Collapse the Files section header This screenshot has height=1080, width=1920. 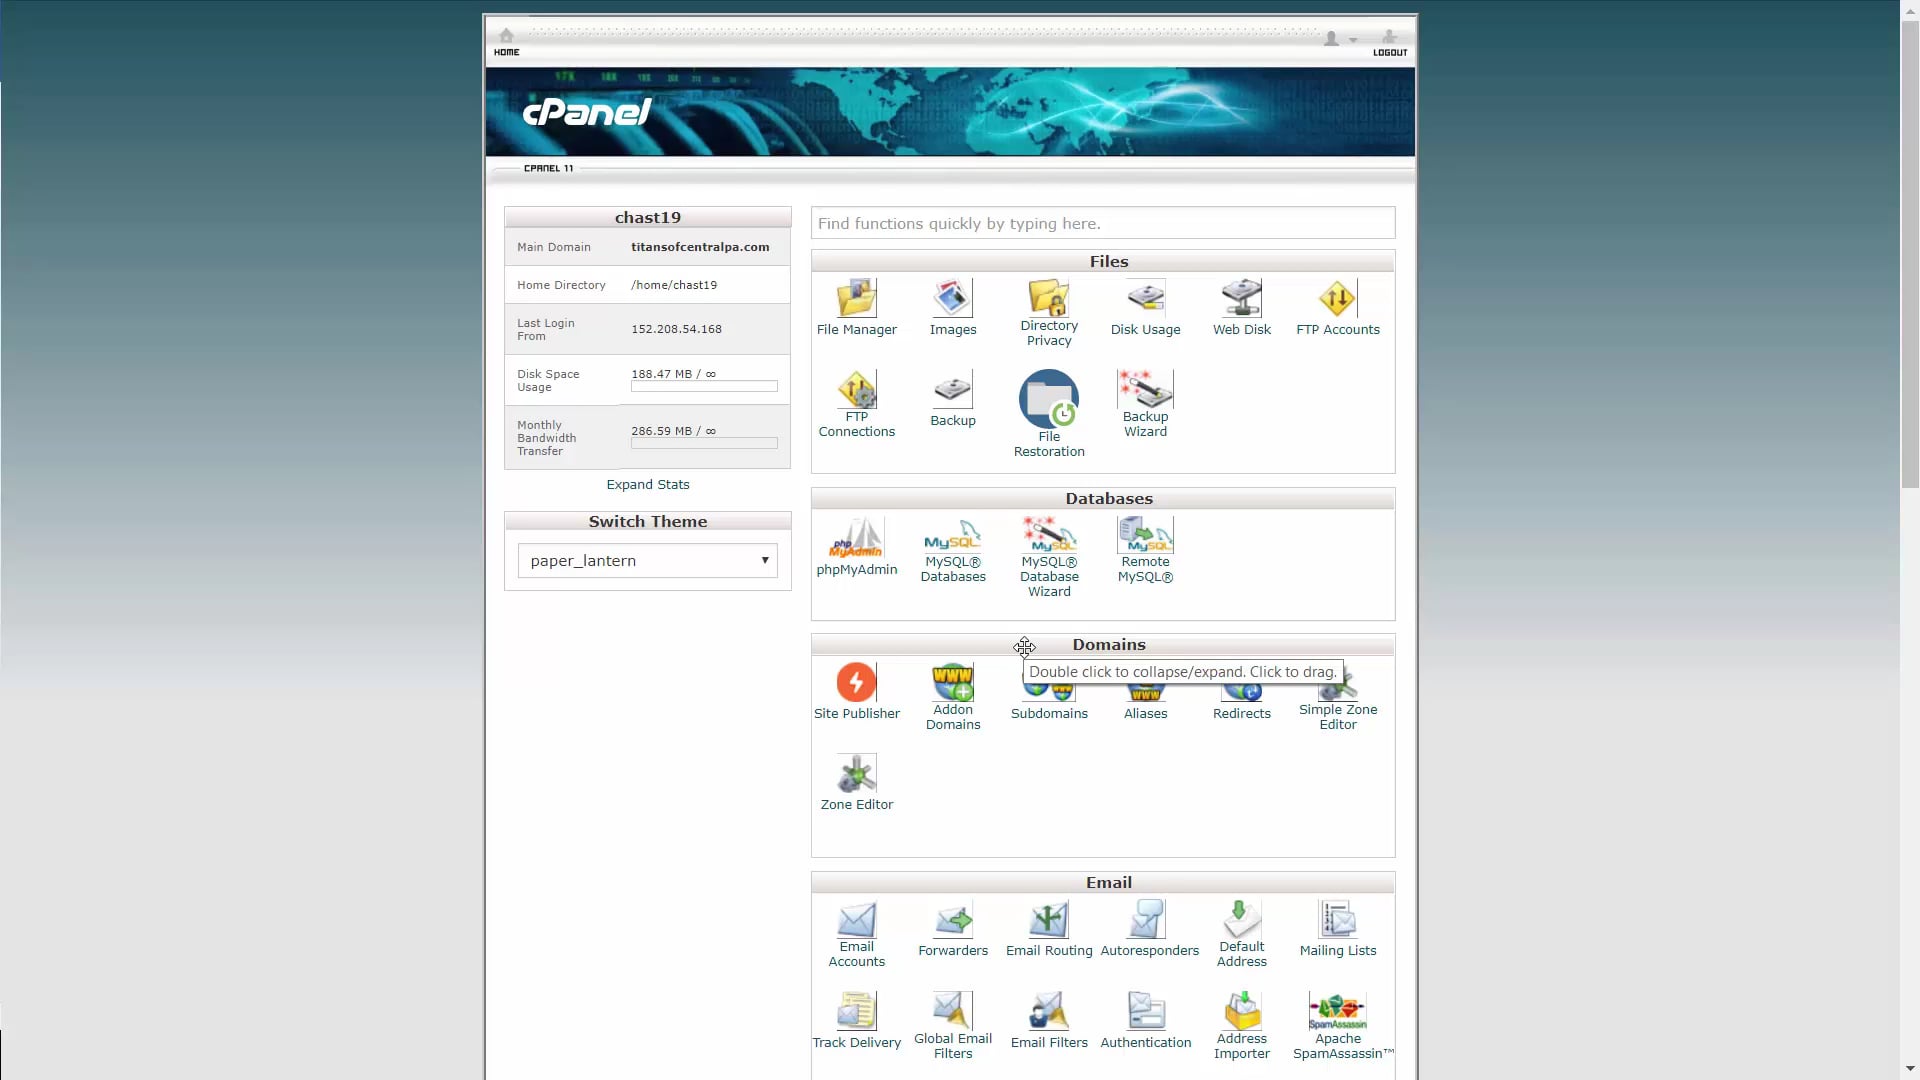click(x=1103, y=261)
